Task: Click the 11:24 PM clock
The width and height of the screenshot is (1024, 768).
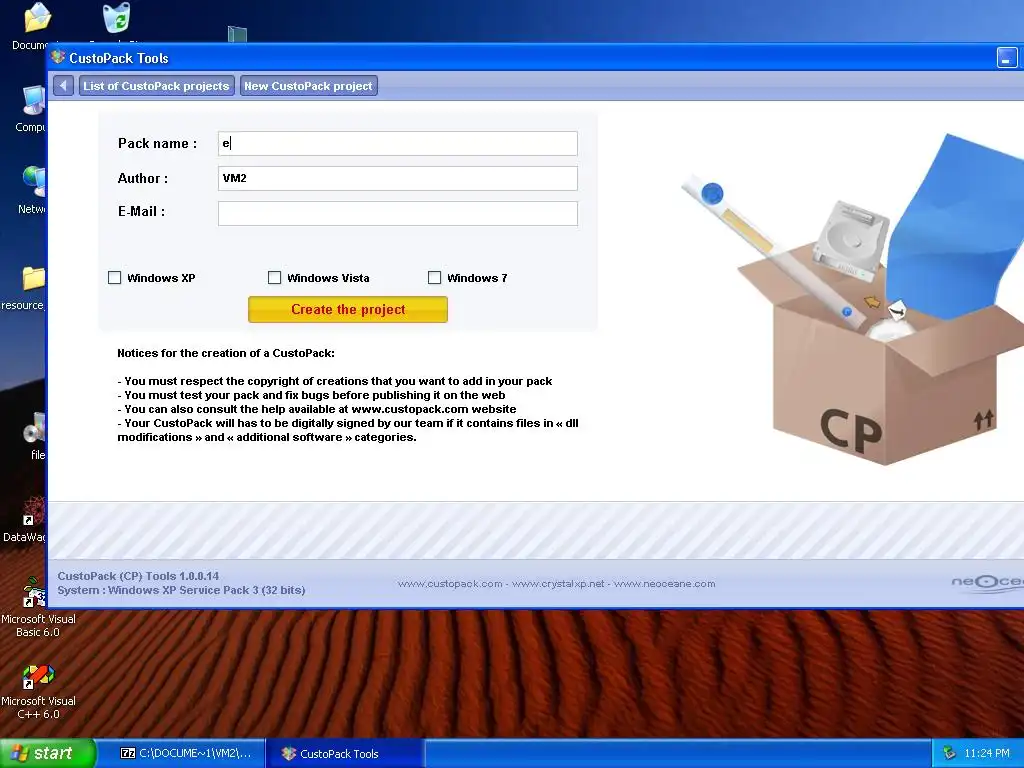Action: pos(986,754)
